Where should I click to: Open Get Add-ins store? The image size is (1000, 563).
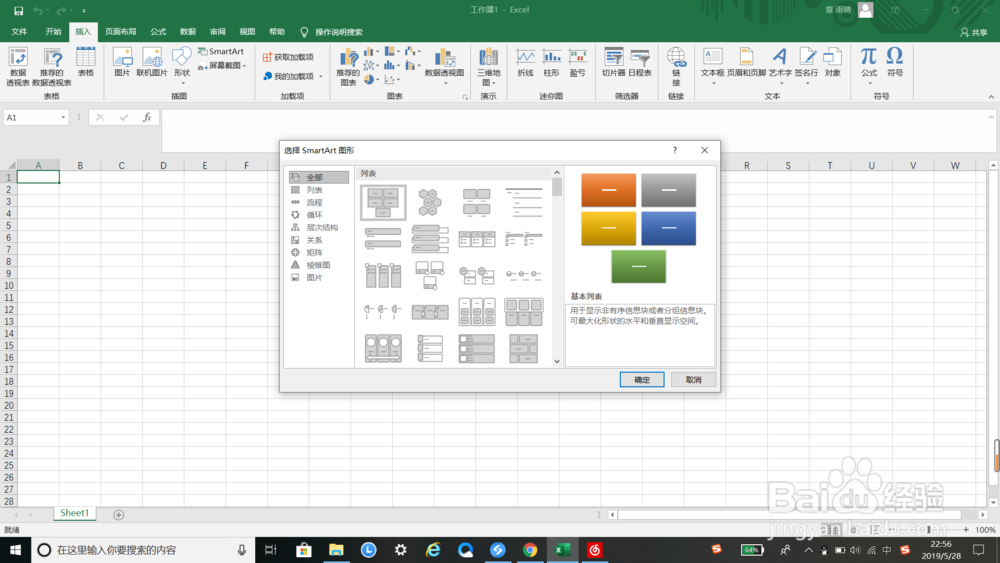click(x=288, y=57)
